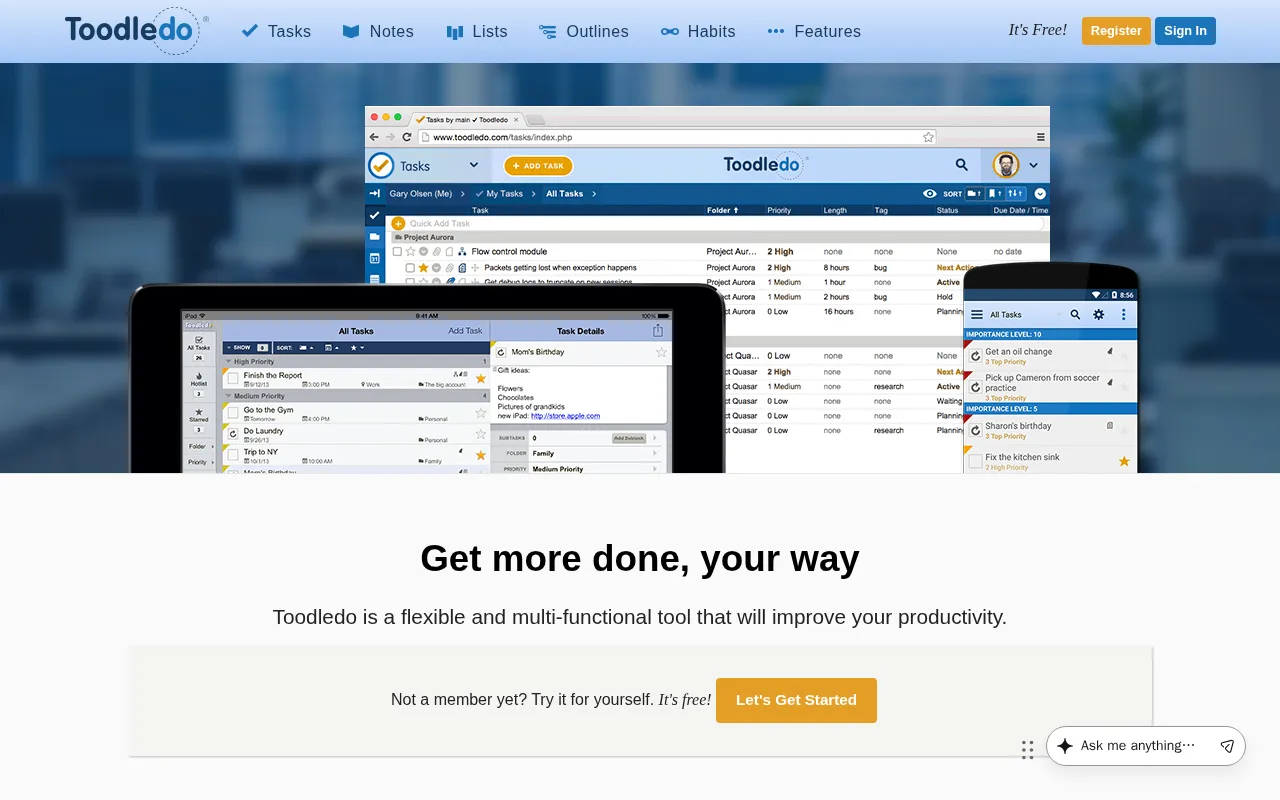This screenshot has width=1280, height=800.
Task: Open Habits from the top navigation
Action: click(698, 31)
